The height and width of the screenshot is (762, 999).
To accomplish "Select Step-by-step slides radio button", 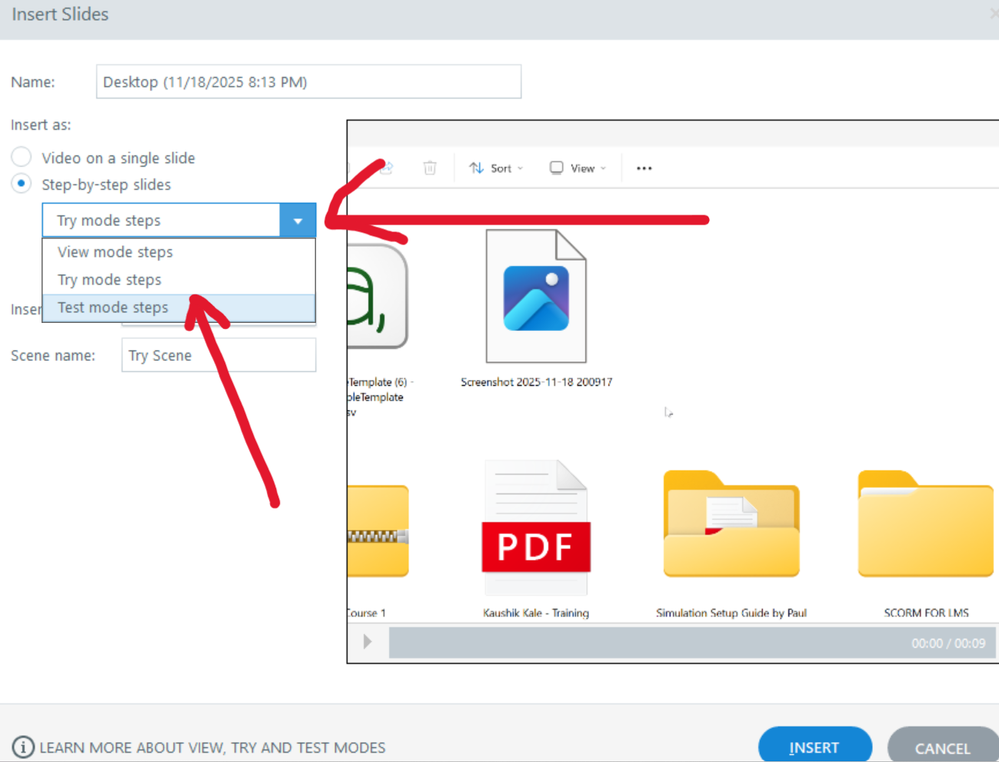I will (x=21, y=183).
